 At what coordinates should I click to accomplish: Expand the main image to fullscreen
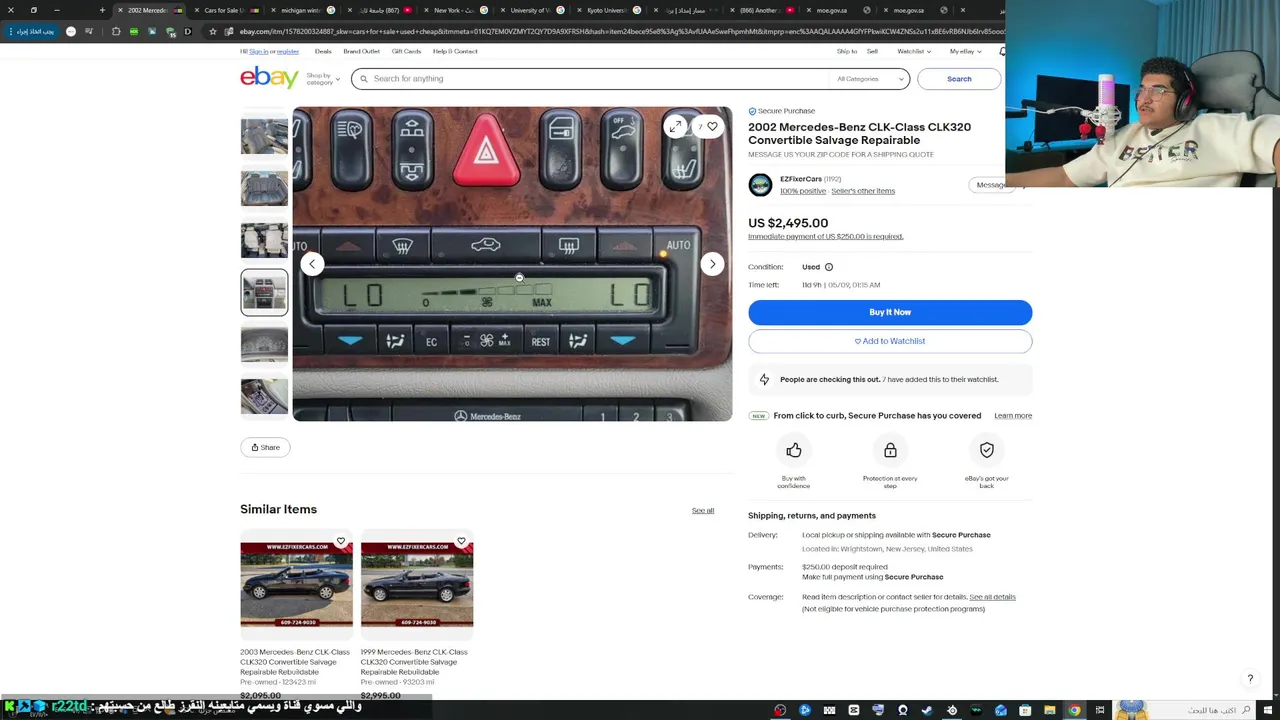(x=676, y=127)
